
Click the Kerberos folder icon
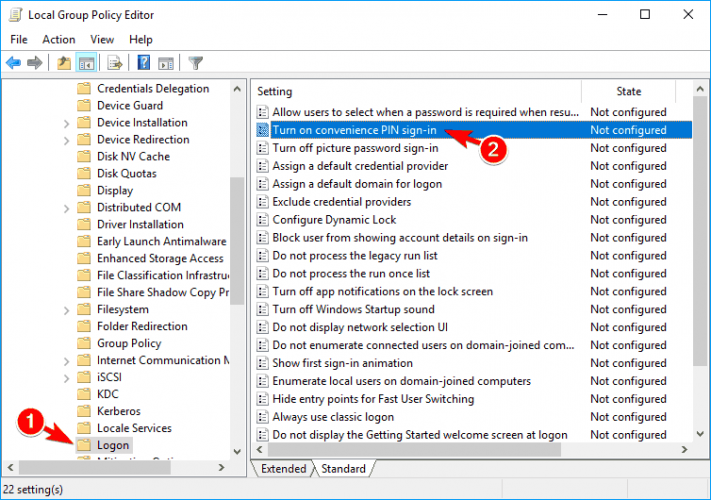tap(84, 411)
